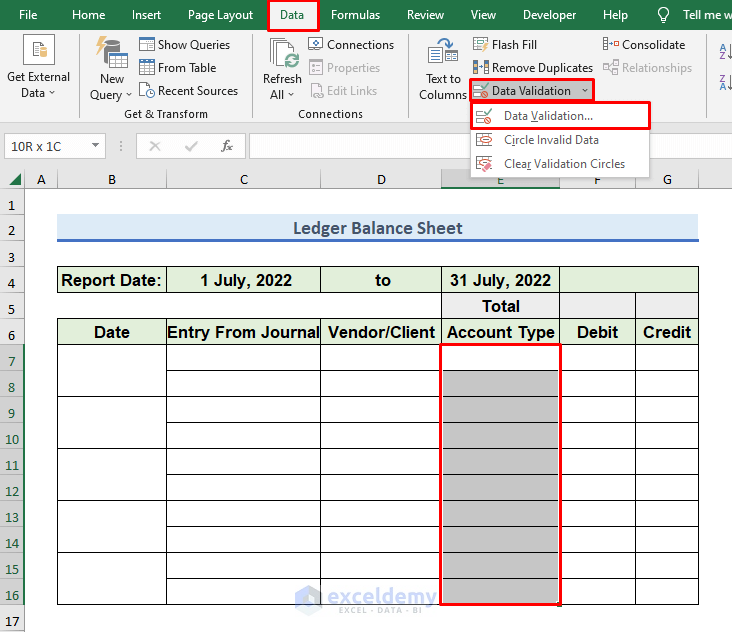Image resolution: width=732 pixels, height=632 pixels.
Task: Click the Refresh All icon
Action: pyautogui.click(x=283, y=53)
